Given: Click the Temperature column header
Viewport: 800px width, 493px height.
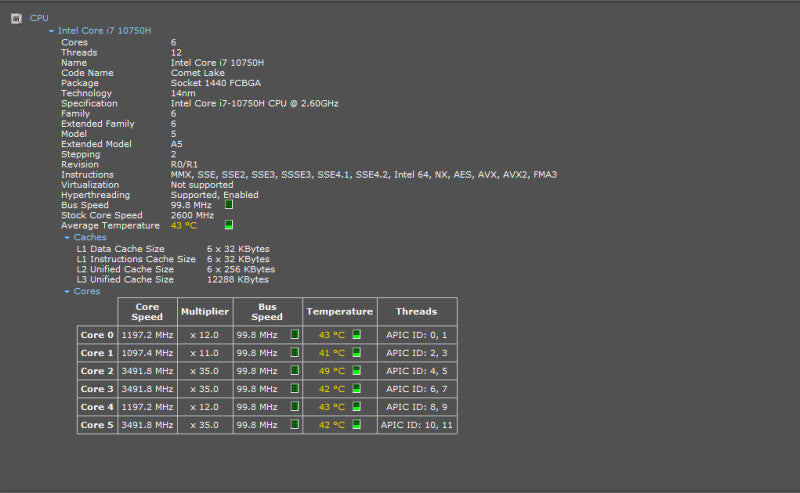Looking at the screenshot, I should coord(340,312).
